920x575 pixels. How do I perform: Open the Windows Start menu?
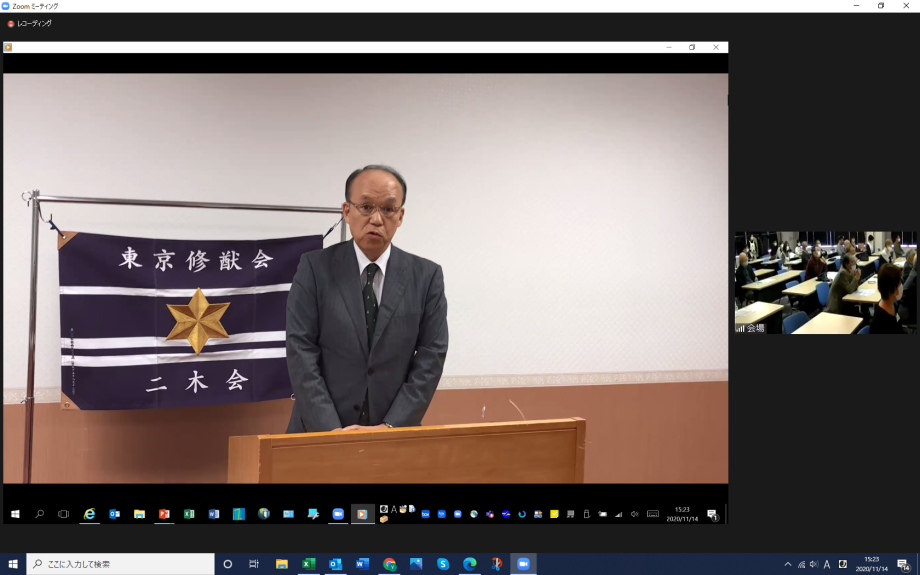(x=13, y=564)
